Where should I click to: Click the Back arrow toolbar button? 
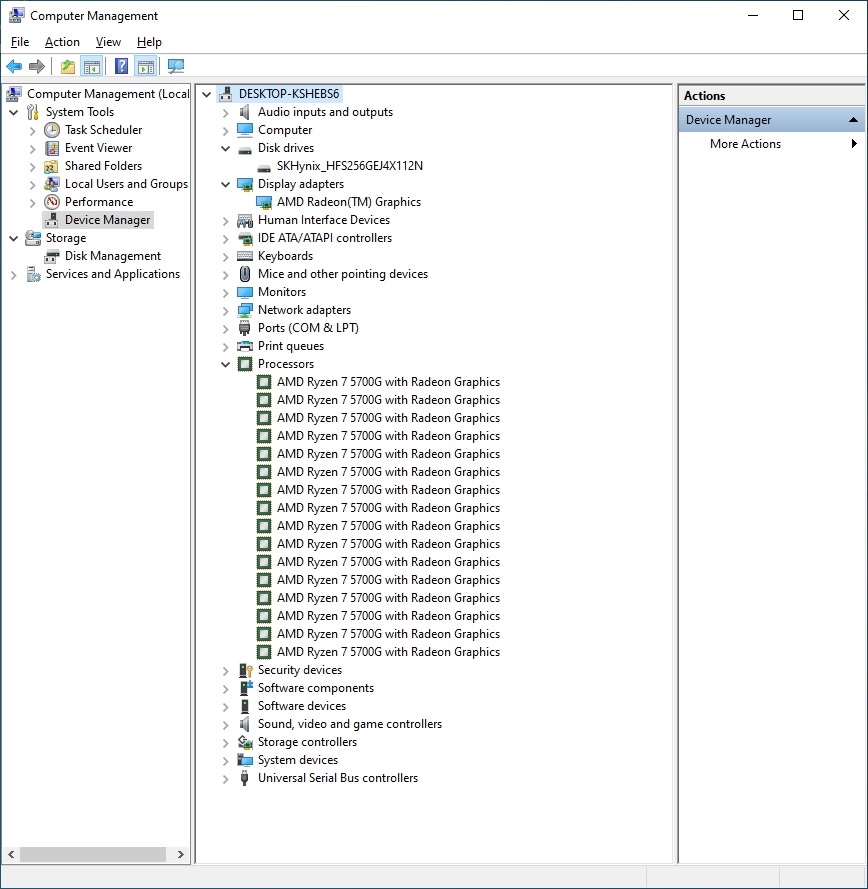tap(14, 67)
